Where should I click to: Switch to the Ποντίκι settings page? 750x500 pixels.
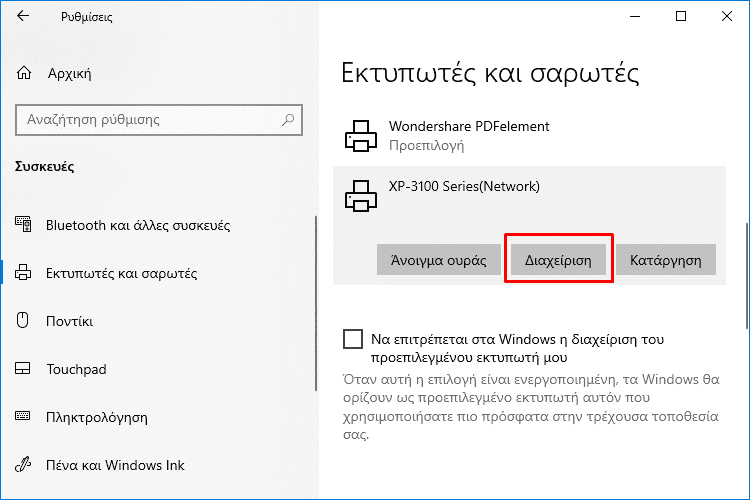click(69, 321)
